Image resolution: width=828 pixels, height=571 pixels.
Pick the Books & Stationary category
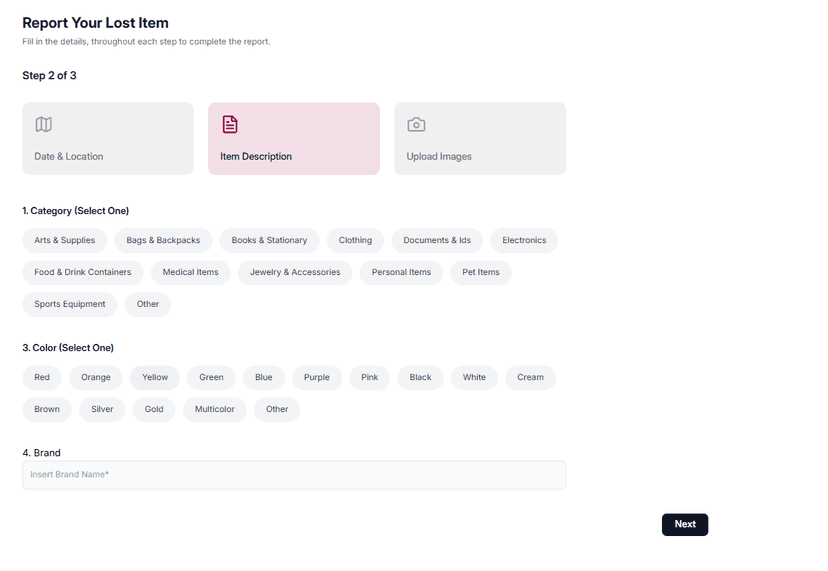pos(269,240)
